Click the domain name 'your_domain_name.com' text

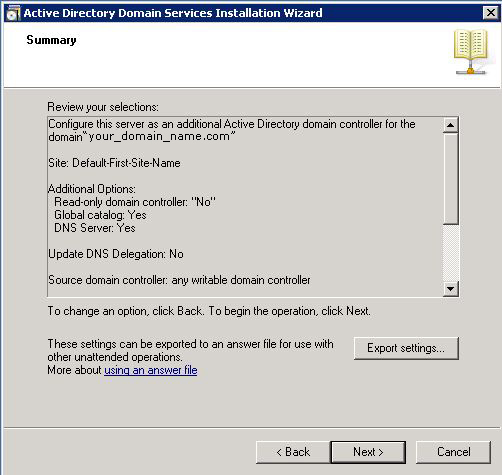click(159, 137)
